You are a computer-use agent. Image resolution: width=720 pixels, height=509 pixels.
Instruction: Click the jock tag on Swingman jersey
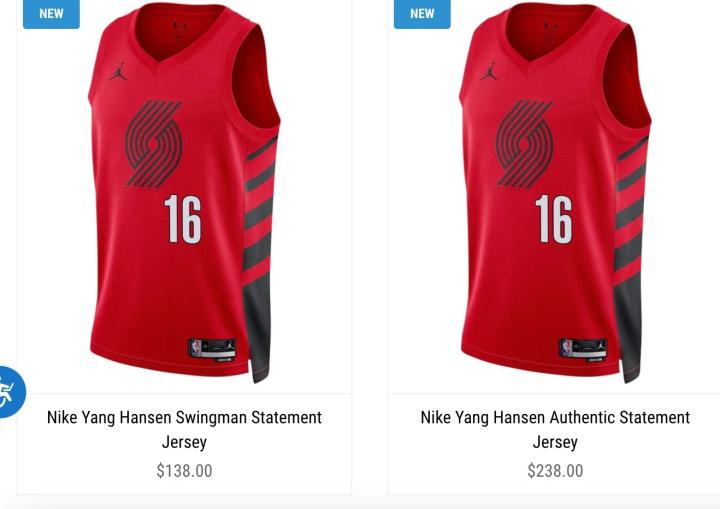pos(213,350)
